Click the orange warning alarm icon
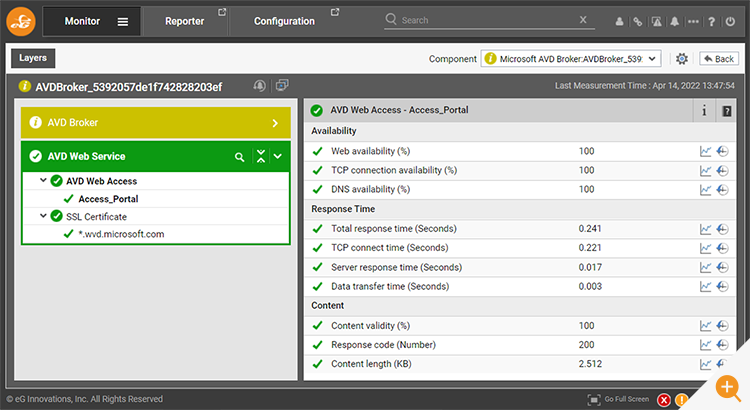Viewport: 750px width, 410px height. click(681, 400)
